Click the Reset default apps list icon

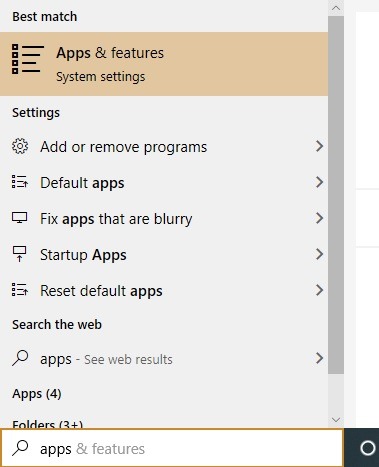[20, 290]
